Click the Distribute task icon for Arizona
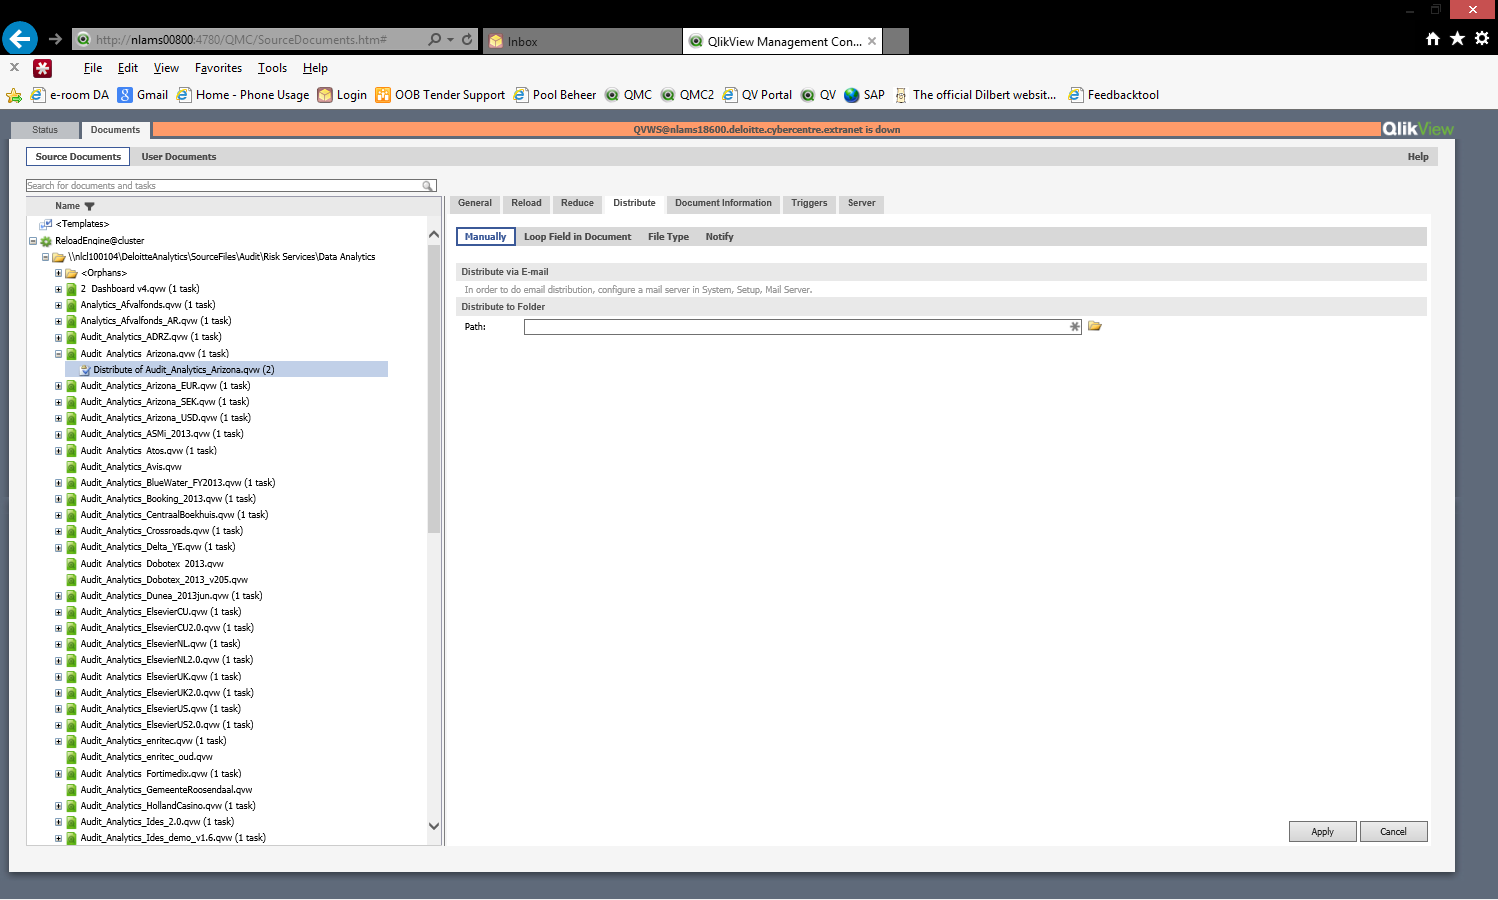The height and width of the screenshot is (900, 1498). click(x=85, y=370)
